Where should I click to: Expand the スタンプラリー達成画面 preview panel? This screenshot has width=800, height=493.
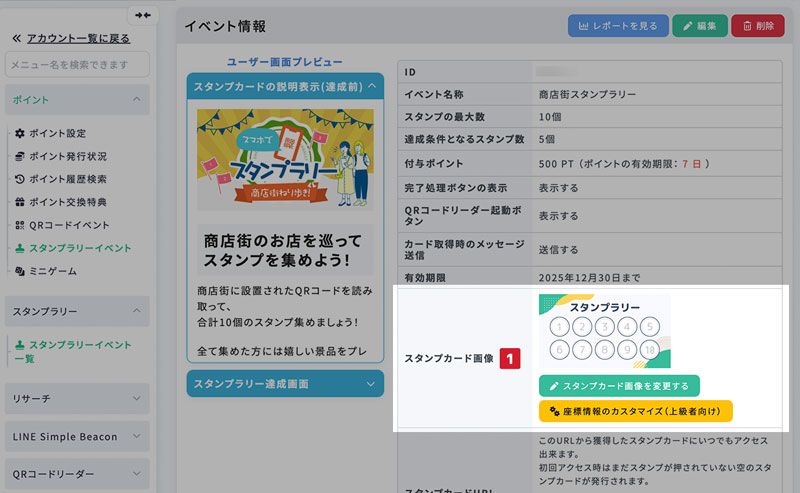click(x=285, y=383)
